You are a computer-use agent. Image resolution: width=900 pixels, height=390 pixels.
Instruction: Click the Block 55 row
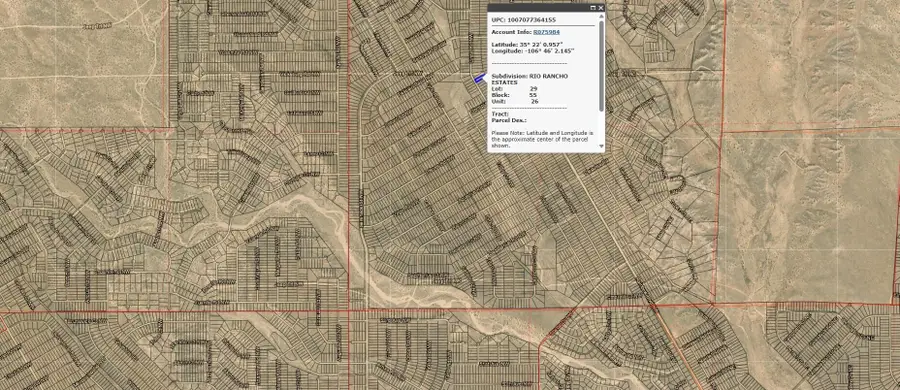click(x=514, y=95)
